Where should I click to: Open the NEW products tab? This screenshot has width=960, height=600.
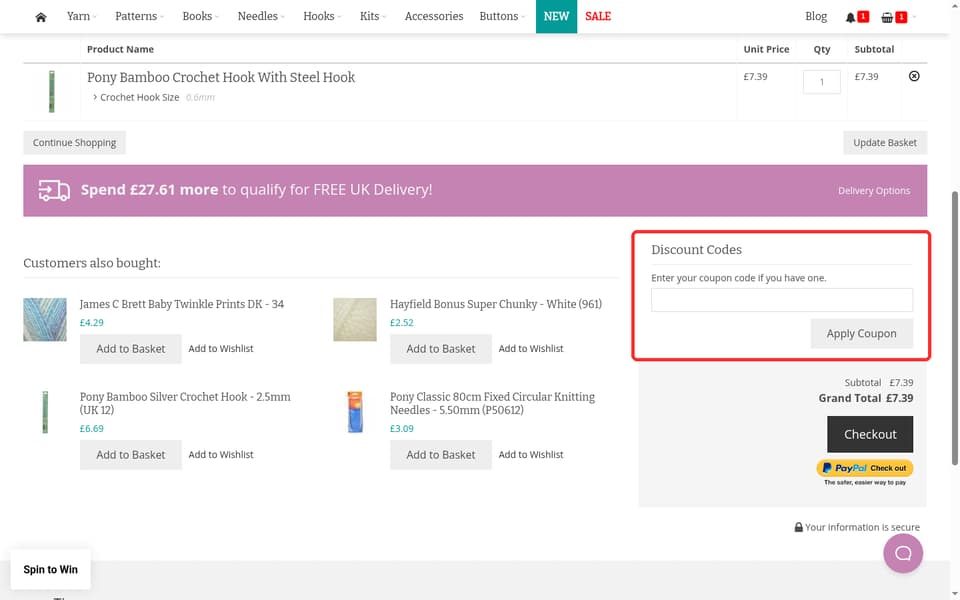tap(557, 17)
